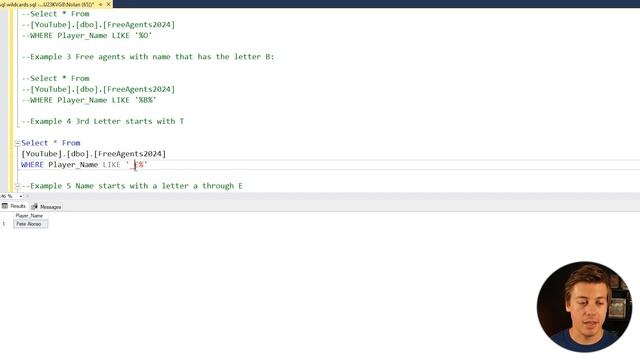The width and height of the screenshot is (640, 360).
Task: Collapse the 'Select * From' query block
Action: (x=18, y=143)
